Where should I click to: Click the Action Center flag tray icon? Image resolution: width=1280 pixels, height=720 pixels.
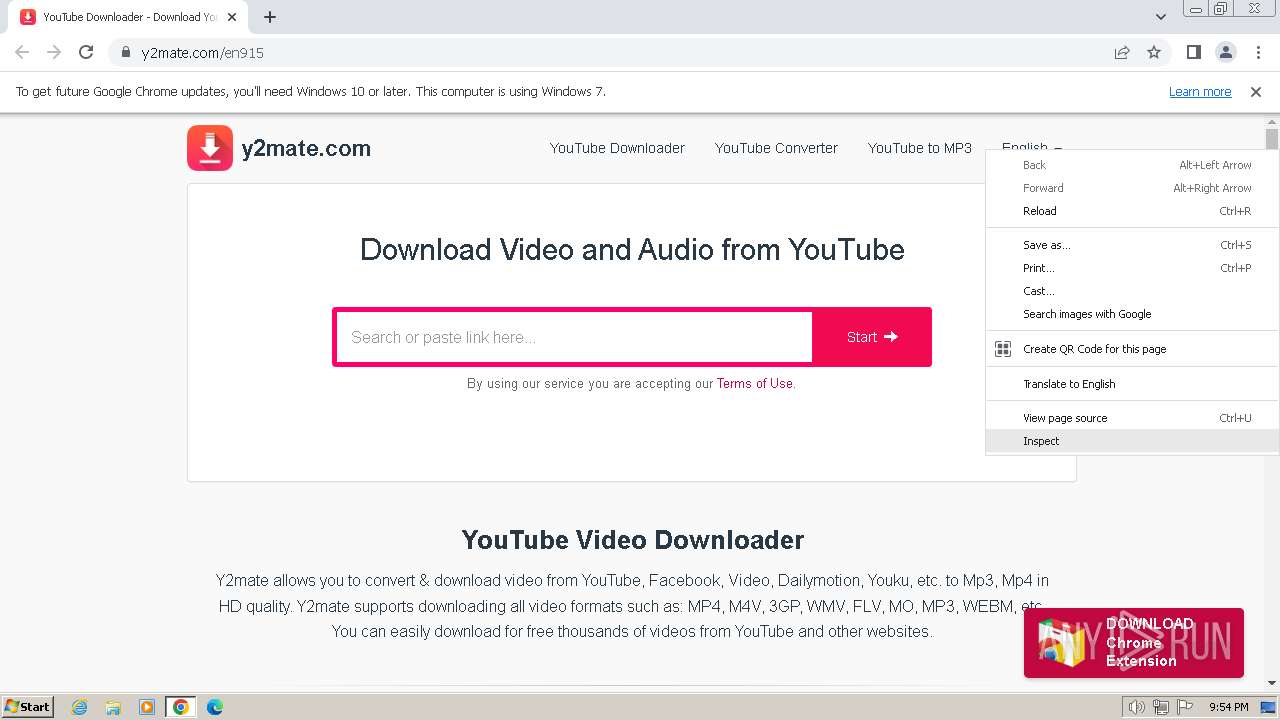[x=1184, y=707]
